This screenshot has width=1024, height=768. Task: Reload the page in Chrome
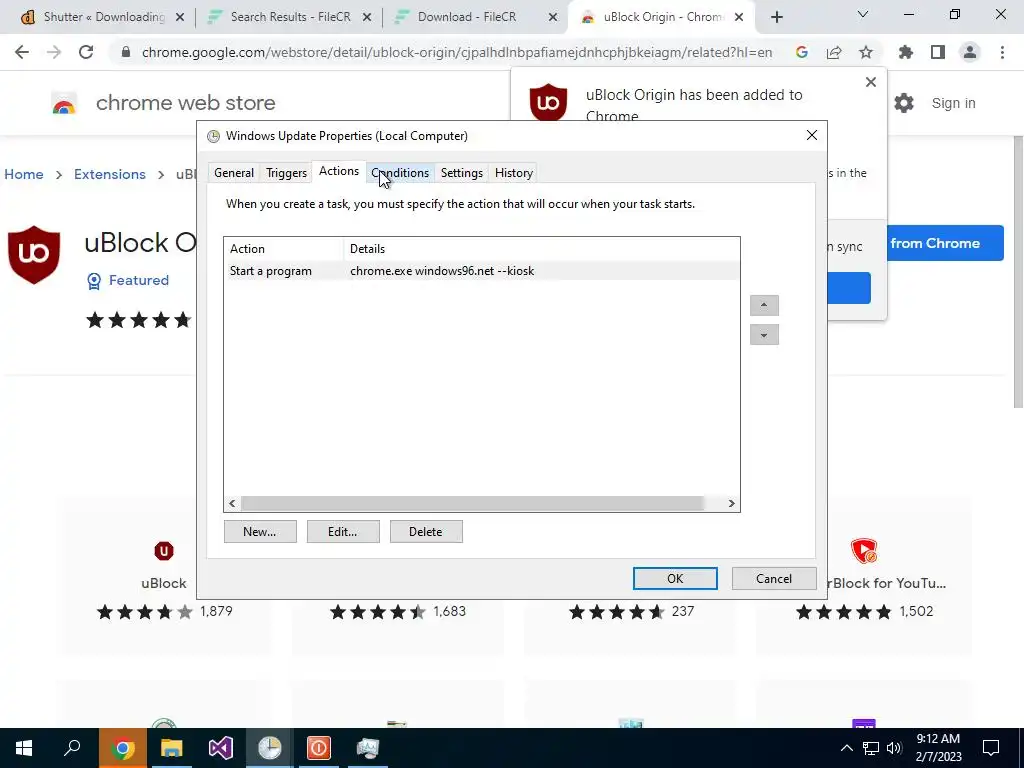(x=86, y=52)
